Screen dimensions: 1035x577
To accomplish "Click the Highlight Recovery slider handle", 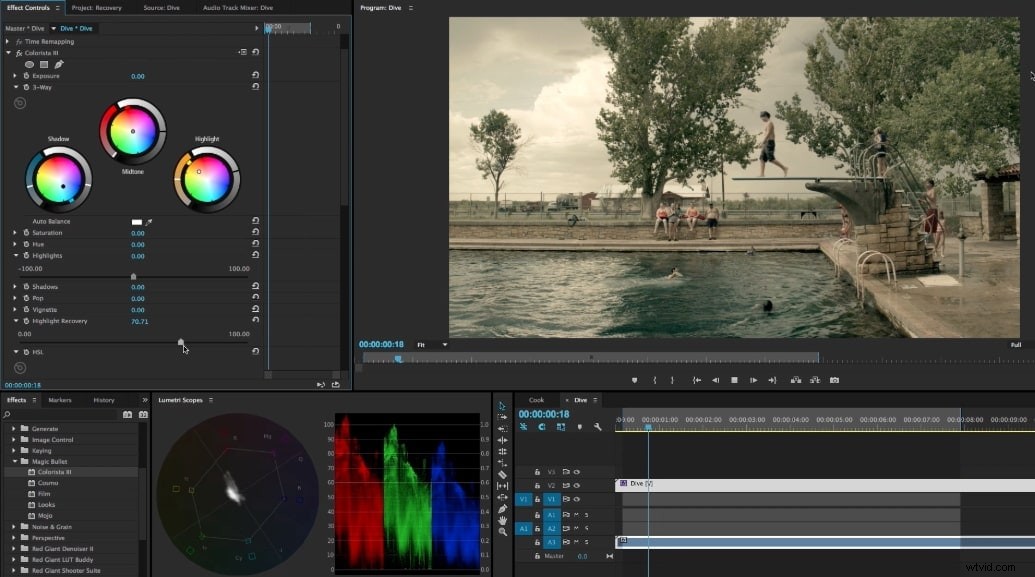I will tap(181, 342).
